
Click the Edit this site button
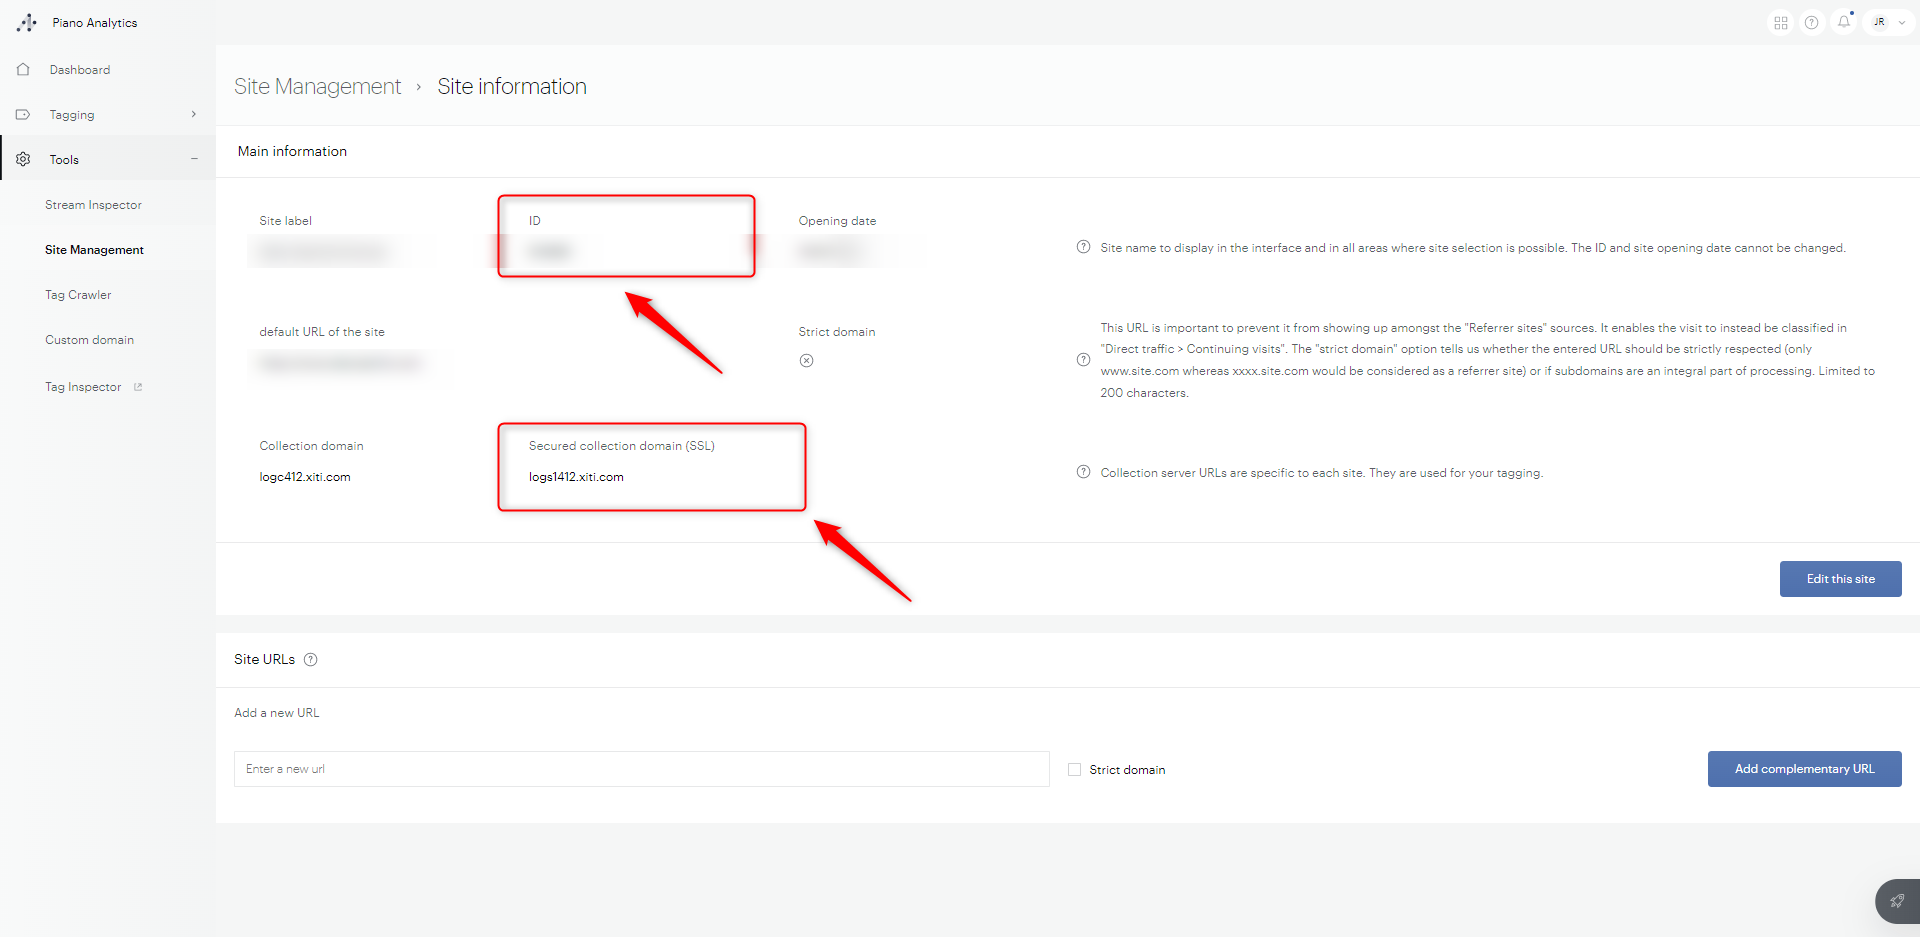pyautogui.click(x=1840, y=579)
